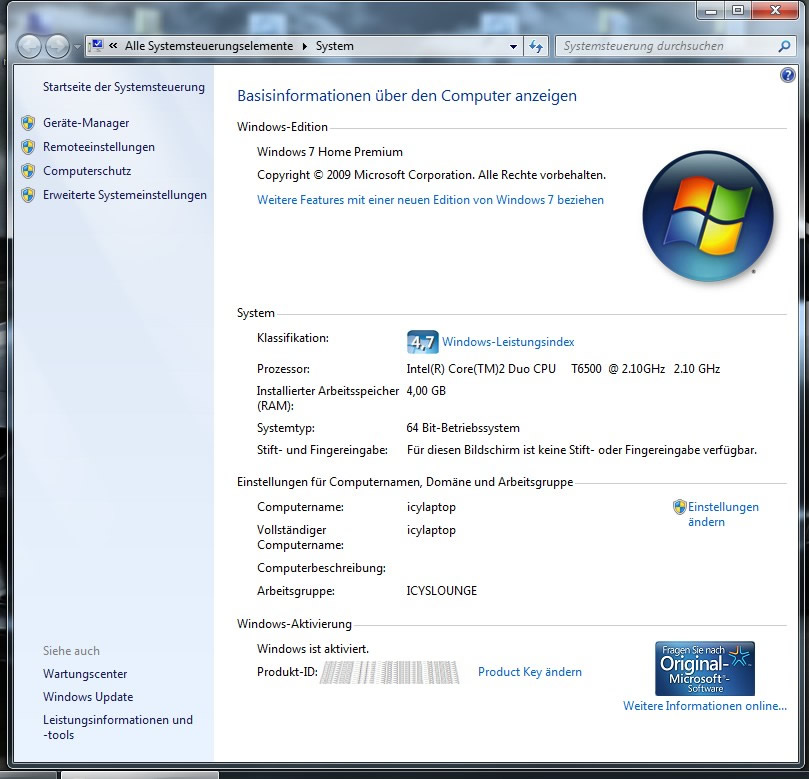Open Windows Update
The height and width of the screenshot is (779, 809).
[88, 697]
